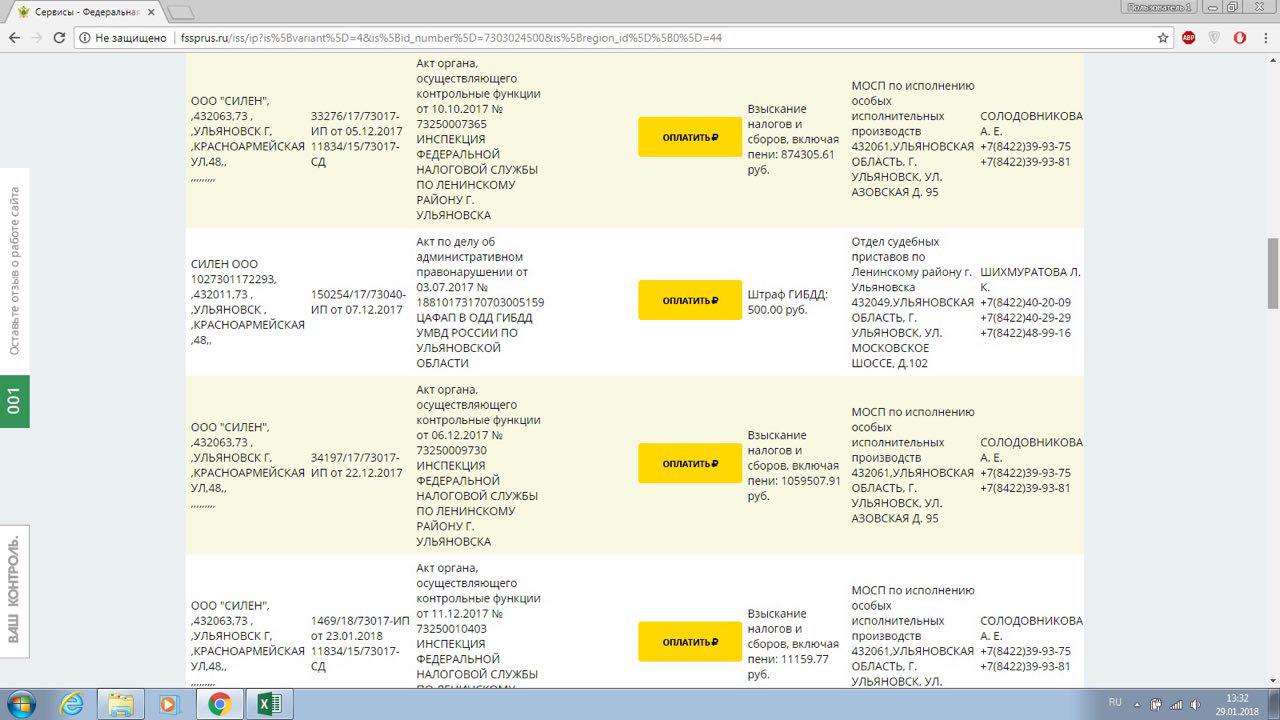Select the 'Сервисы - Федеральная' browser tab
The image size is (1280, 720).
[x=85, y=12]
